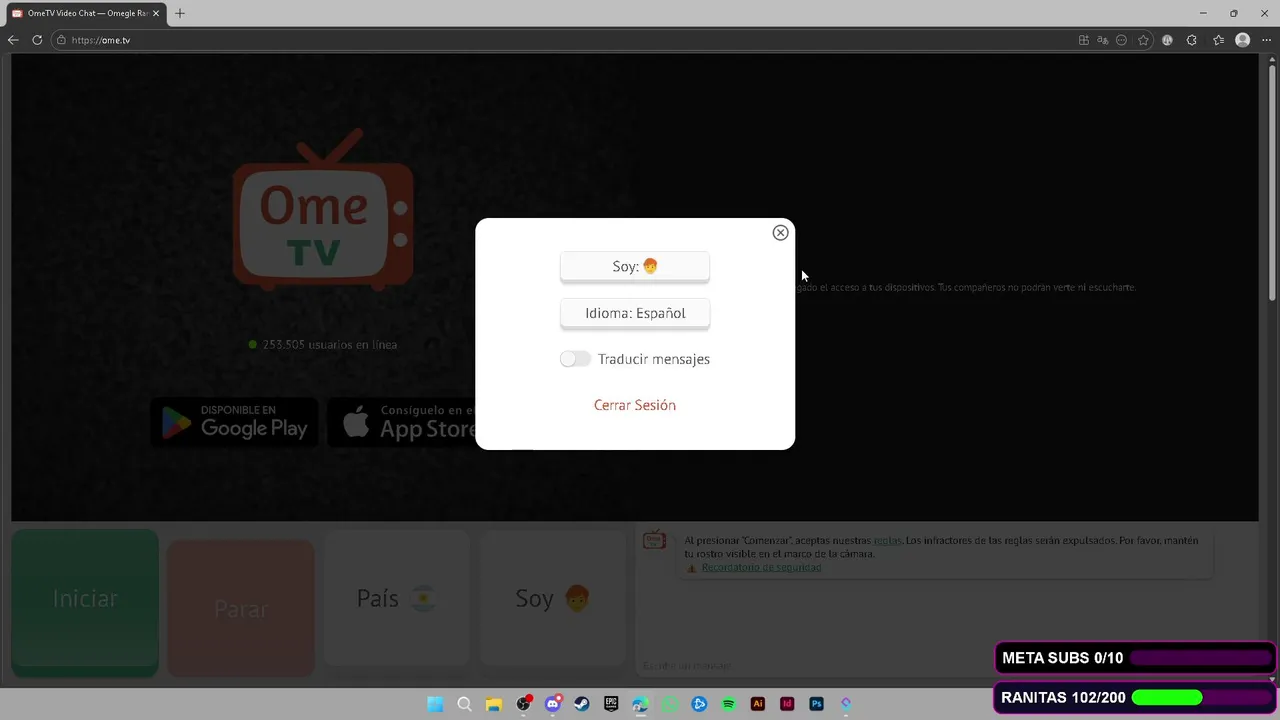This screenshot has width=1280, height=720.
Task: Open the browser profile avatar
Action: tap(1243, 40)
